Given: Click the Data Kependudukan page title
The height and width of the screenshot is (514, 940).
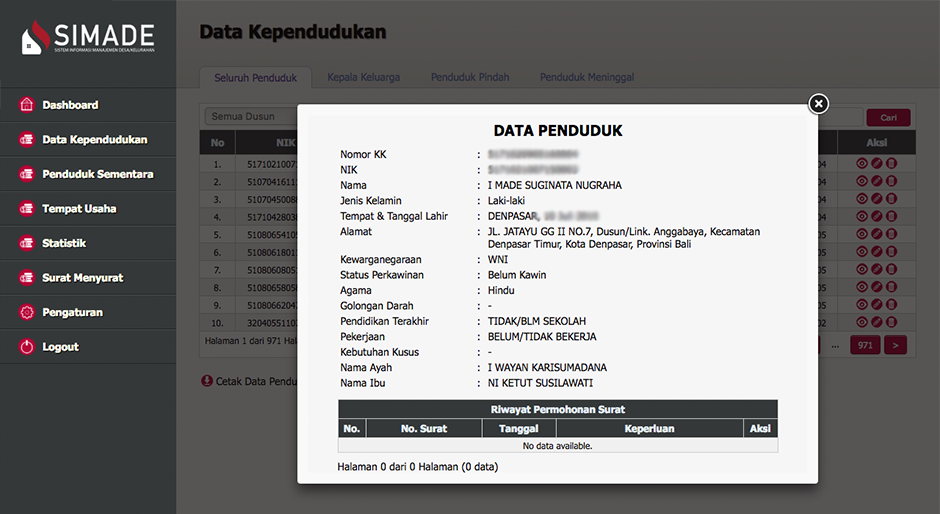Looking at the screenshot, I should click(x=293, y=32).
